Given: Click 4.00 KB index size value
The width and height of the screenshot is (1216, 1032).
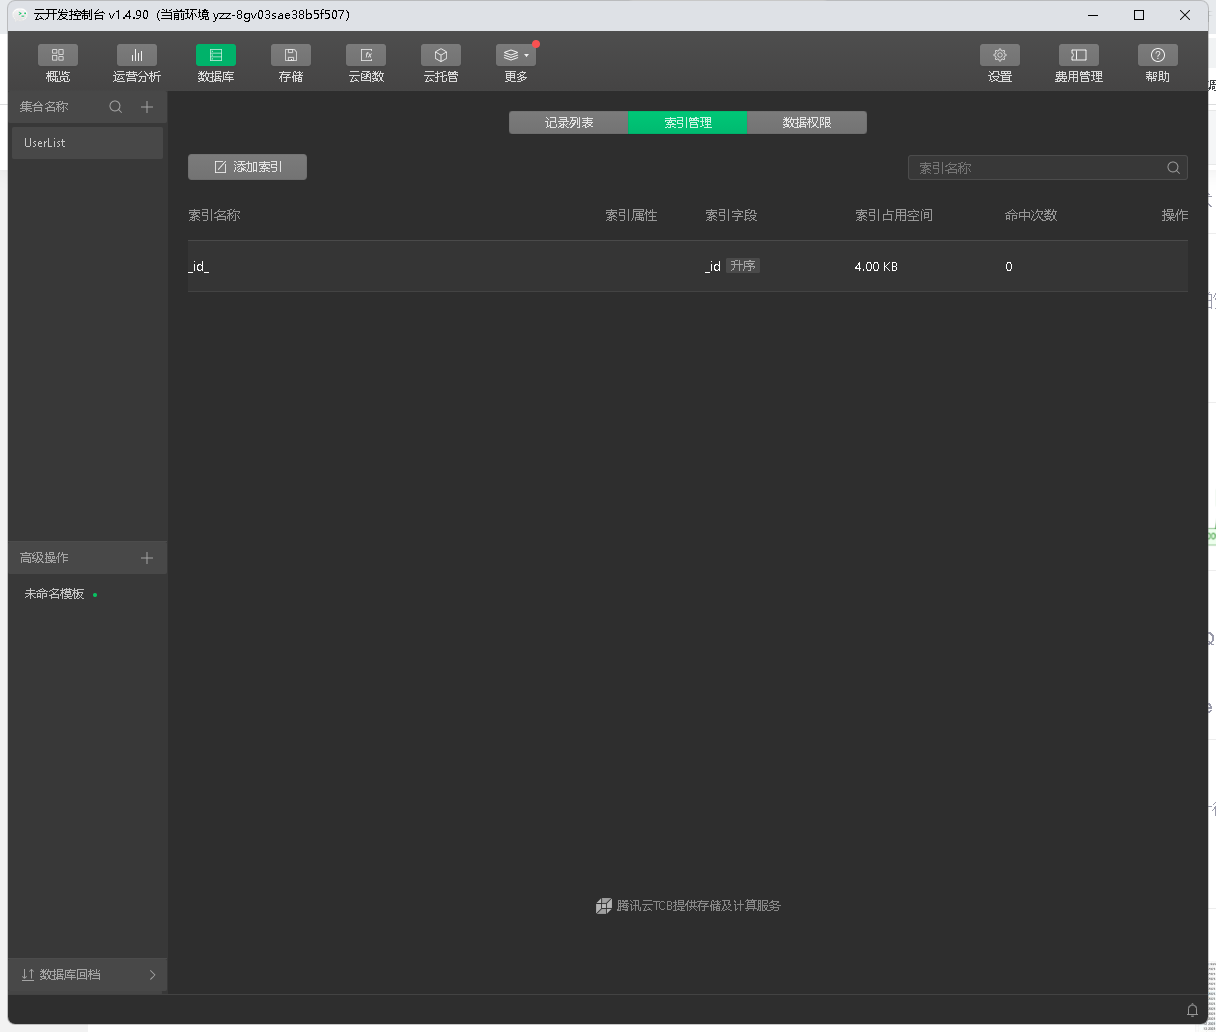Looking at the screenshot, I should pyautogui.click(x=876, y=267).
